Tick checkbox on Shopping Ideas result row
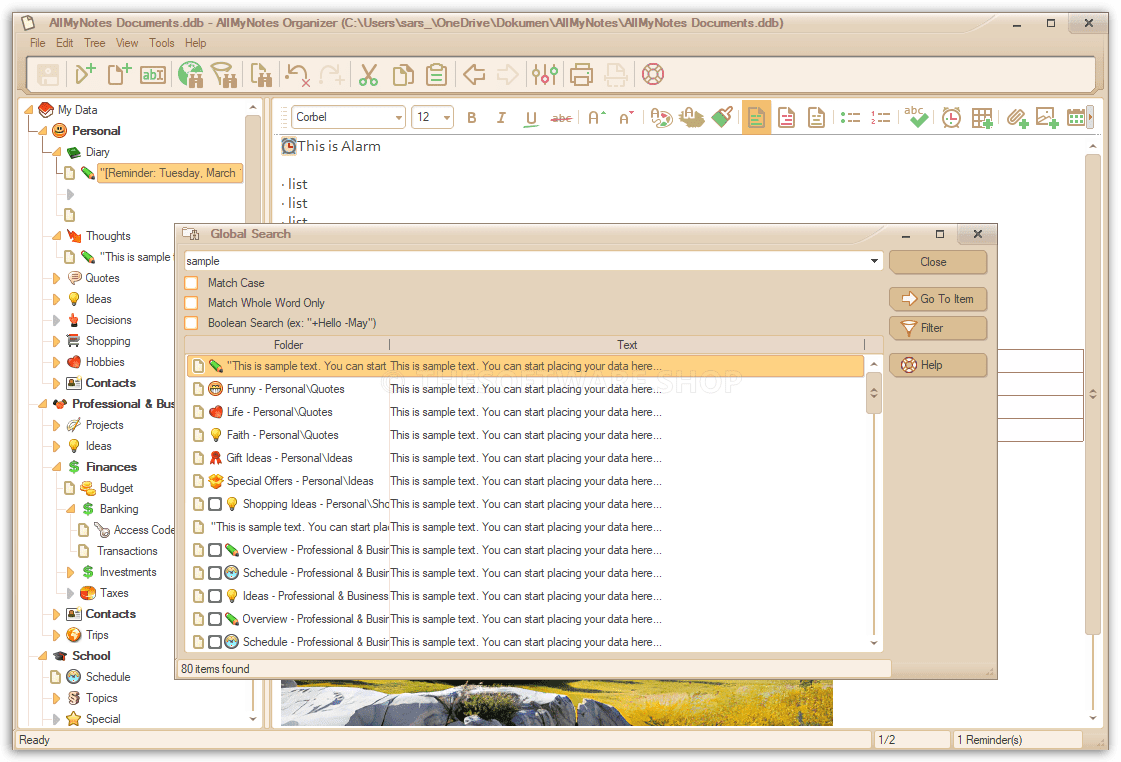 point(215,504)
